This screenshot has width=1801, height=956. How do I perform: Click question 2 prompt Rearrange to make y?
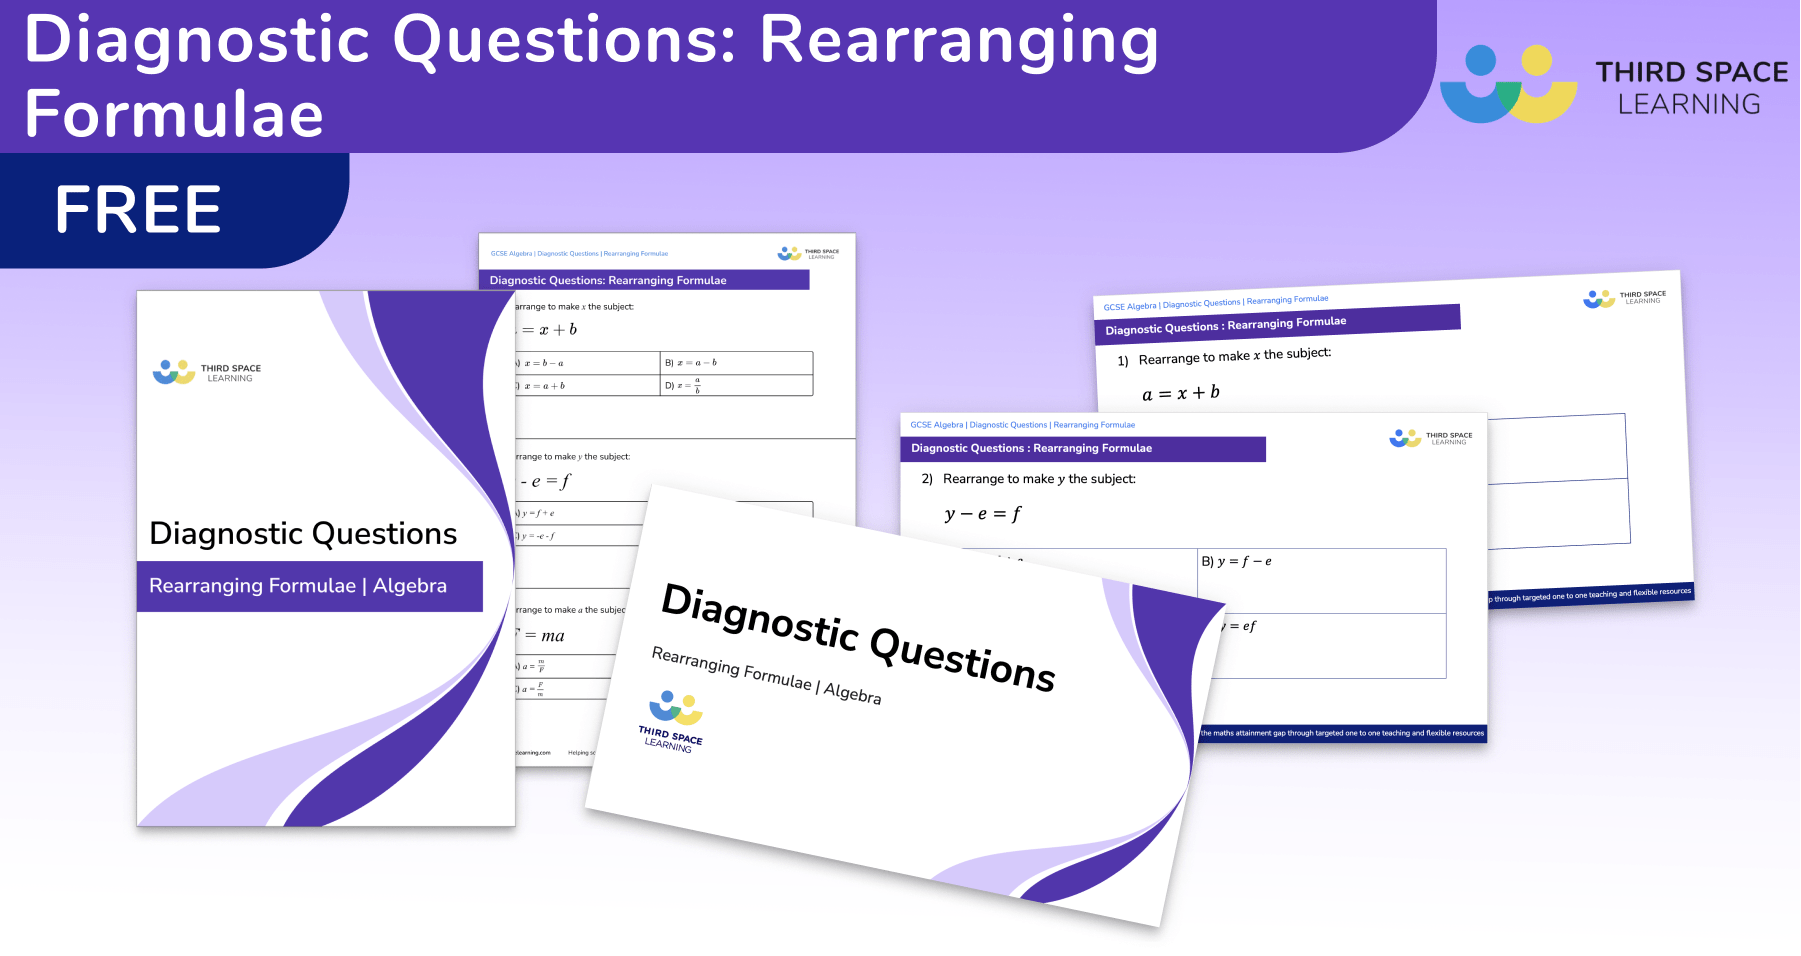[x=1039, y=479]
